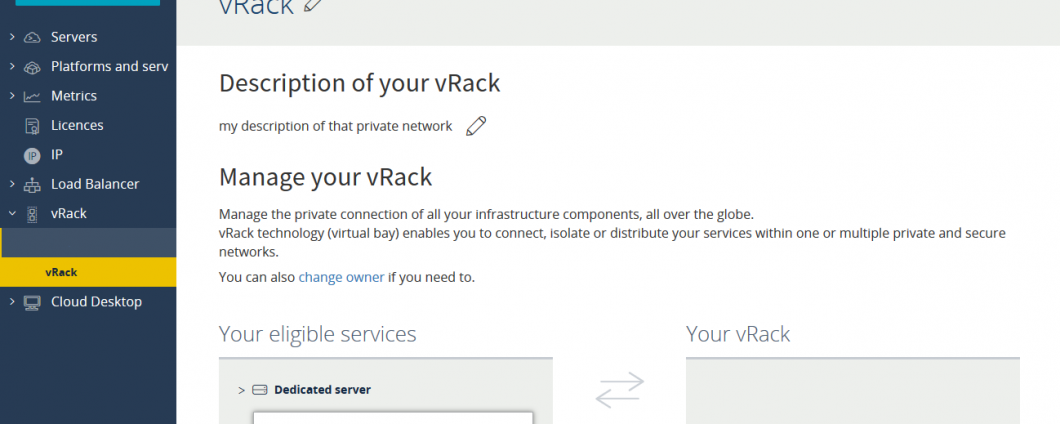Follow the change owner link

click(x=341, y=277)
